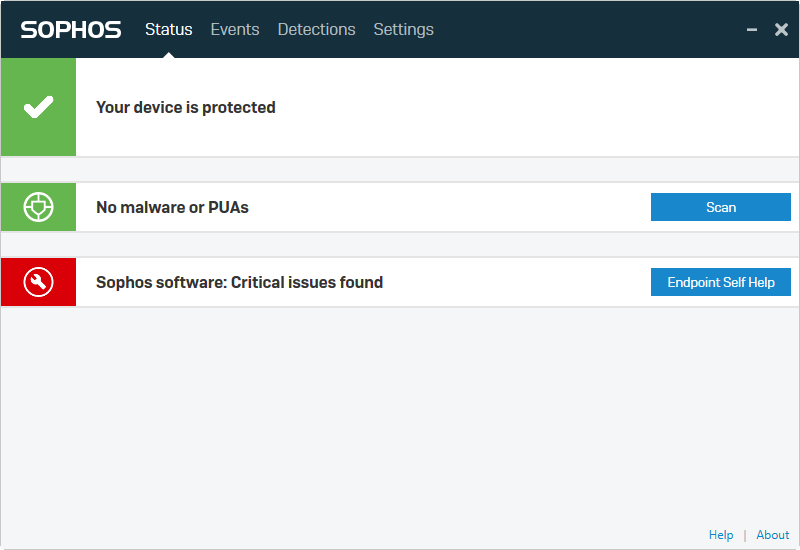Click the malware scan shield icon

tap(38, 207)
